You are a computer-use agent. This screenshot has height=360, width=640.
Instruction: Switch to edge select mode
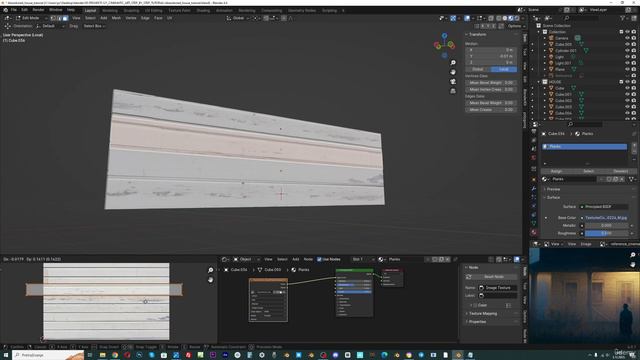[59, 18]
